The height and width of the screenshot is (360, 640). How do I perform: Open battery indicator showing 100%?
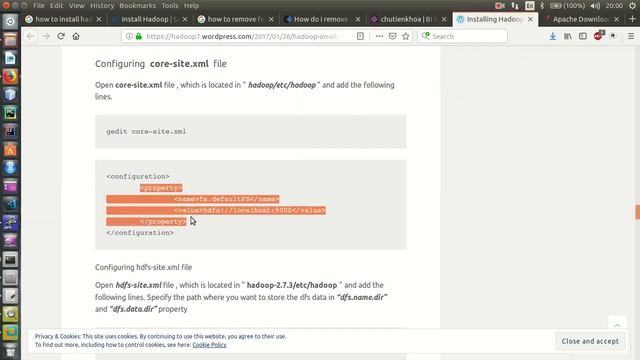tap(567, 5)
